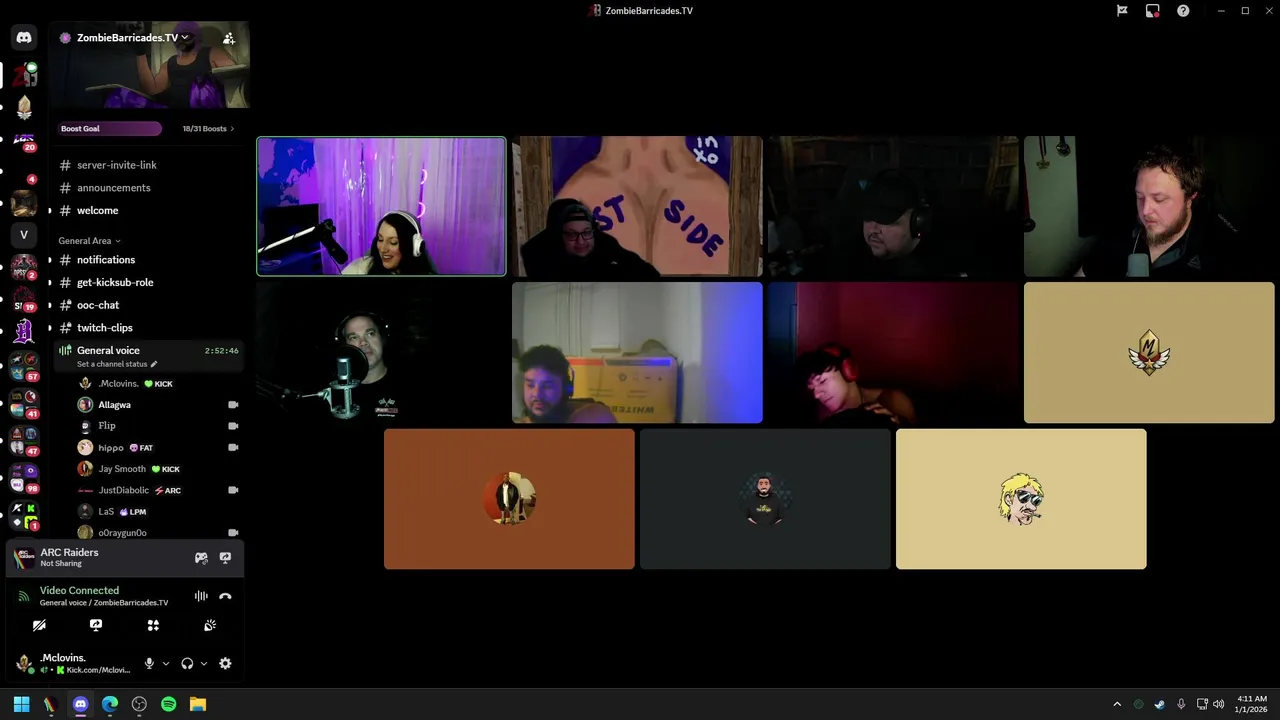This screenshot has height=720, width=1280.
Task: Open the server folder with 47 badge
Action: 24,440
